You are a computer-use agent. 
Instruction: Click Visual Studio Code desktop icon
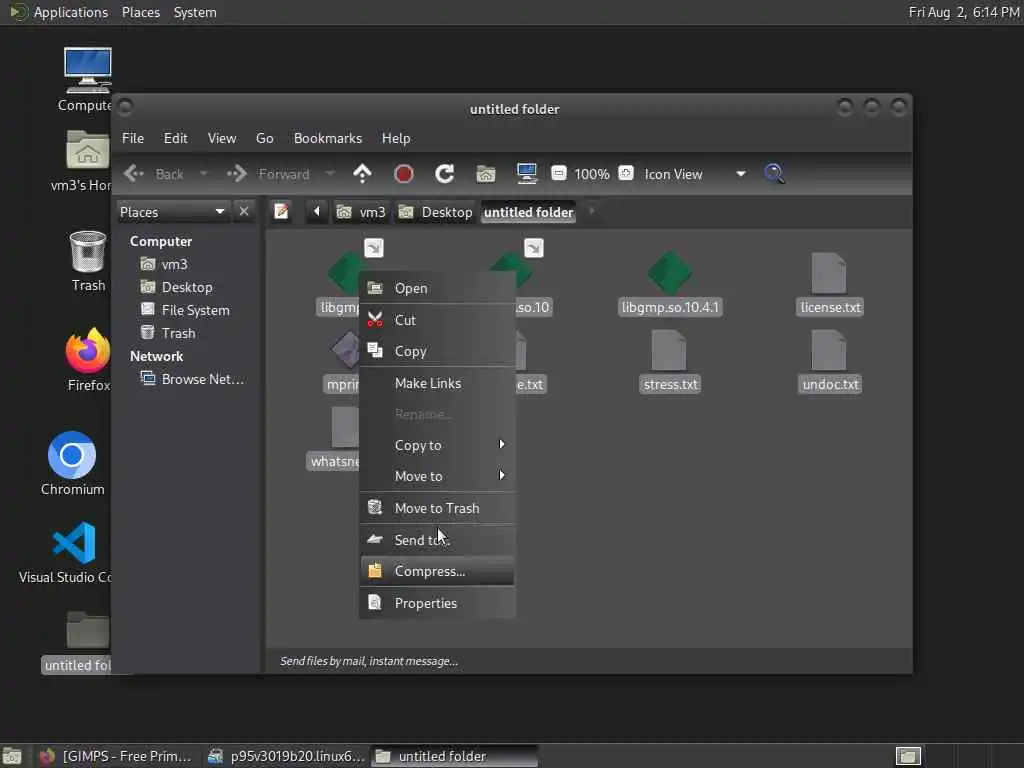coord(74,543)
